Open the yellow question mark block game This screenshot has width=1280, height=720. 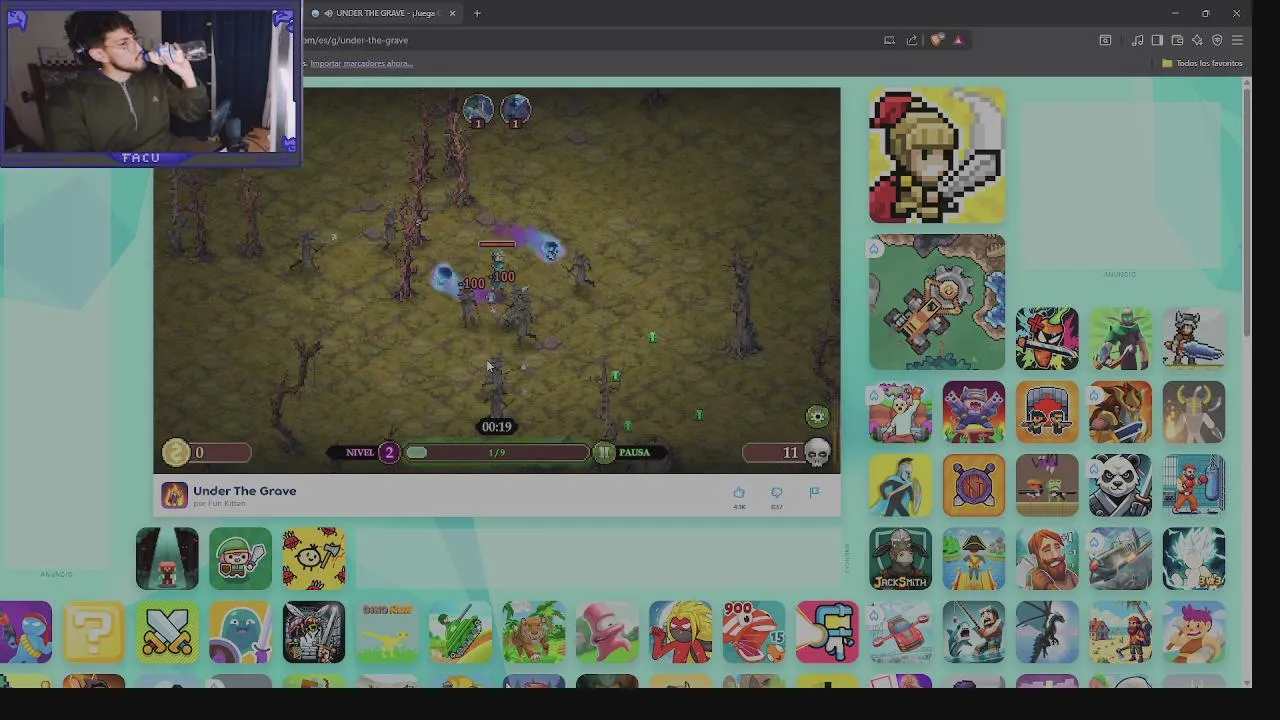[x=94, y=632]
